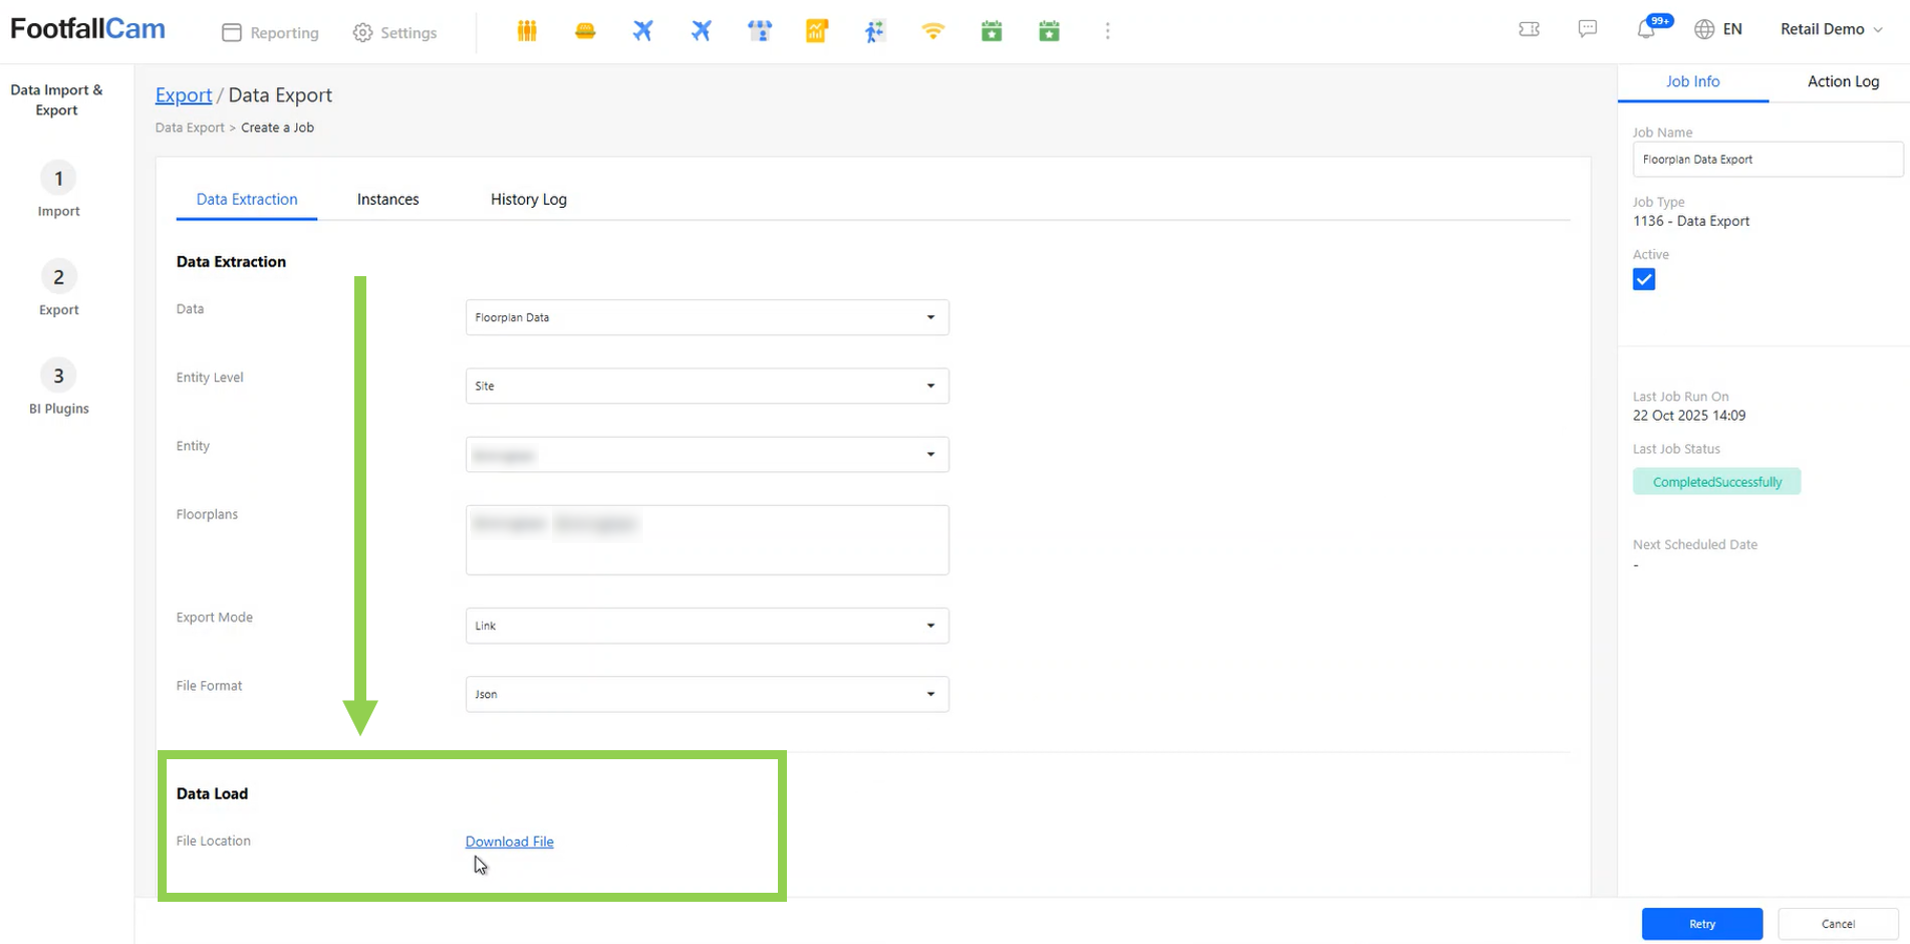Select the yellow Wi-Fi icon
The image size is (1910, 944).
(933, 31)
